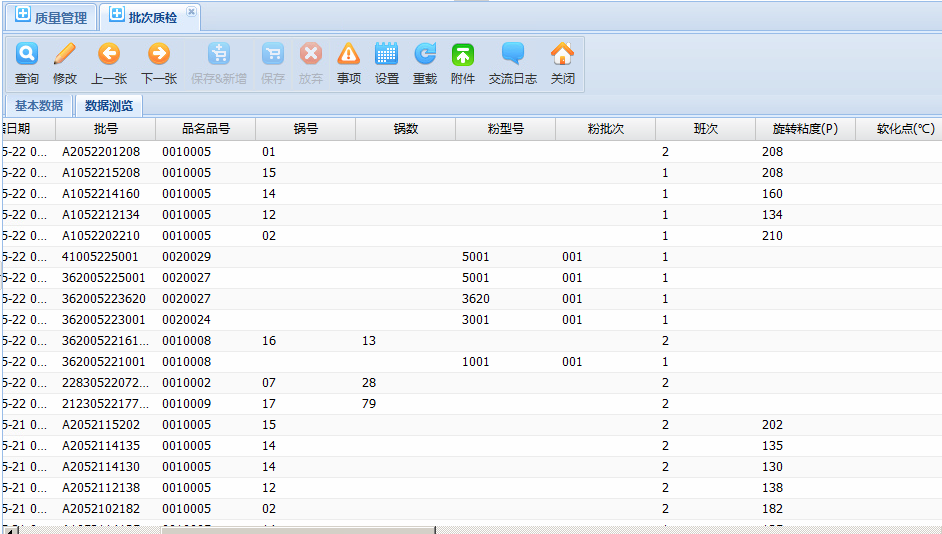
Task: Reload data with 重载 icon
Action: pos(425,55)
